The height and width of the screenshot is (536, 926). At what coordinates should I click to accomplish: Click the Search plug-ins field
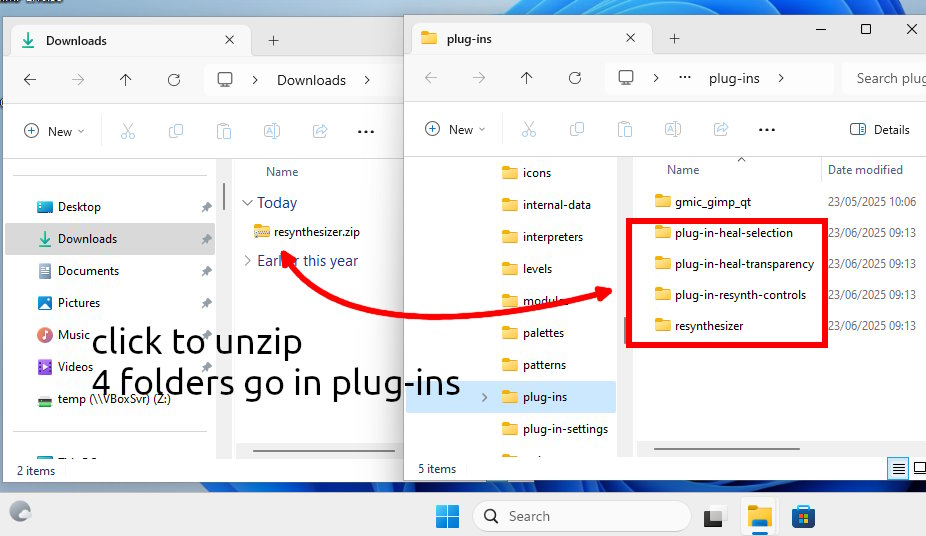click(x=883, y=78)
